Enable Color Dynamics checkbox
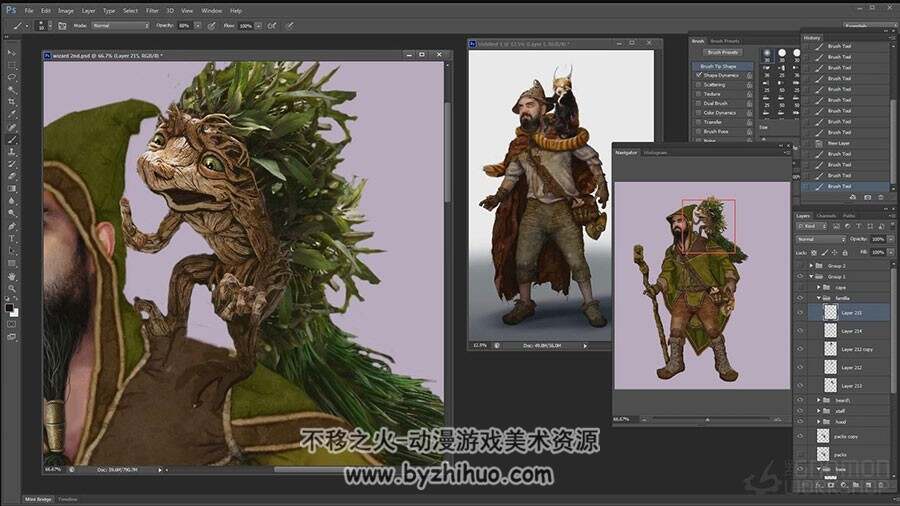The width and height of the screenshot is (900, 506). coord(699,112)
